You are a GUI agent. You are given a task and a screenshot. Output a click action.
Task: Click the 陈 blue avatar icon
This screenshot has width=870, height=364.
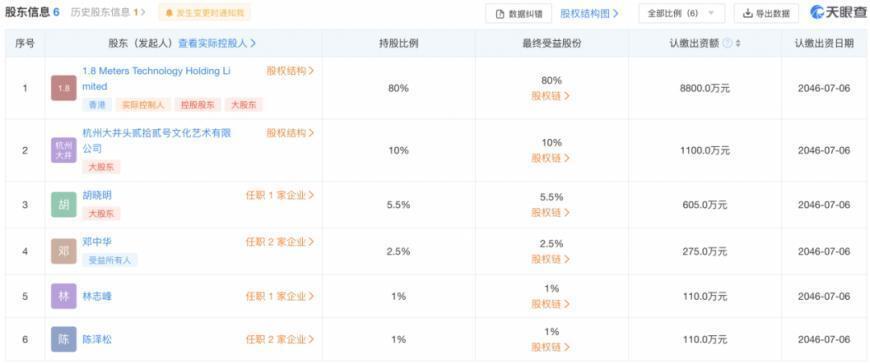pyautogui.click(x=64, y=339)
